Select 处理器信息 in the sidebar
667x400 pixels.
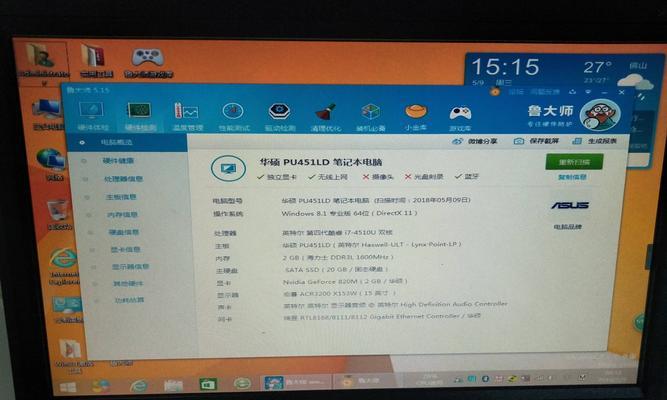coord(123,179)
